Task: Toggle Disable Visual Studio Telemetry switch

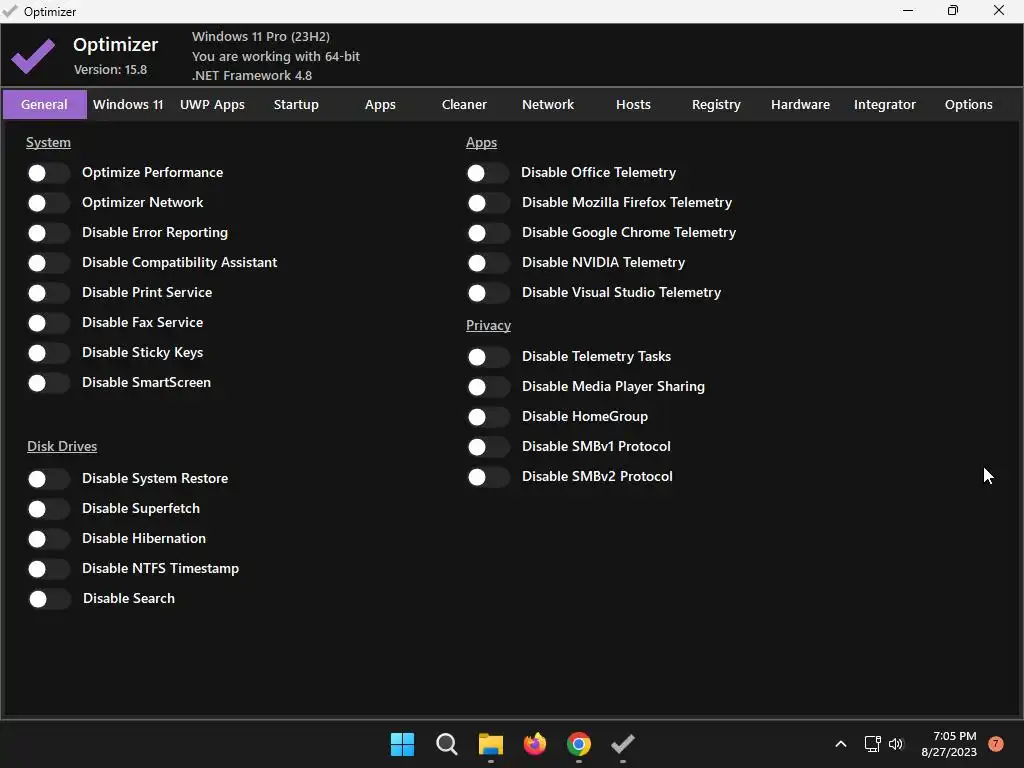Action: 488,293
